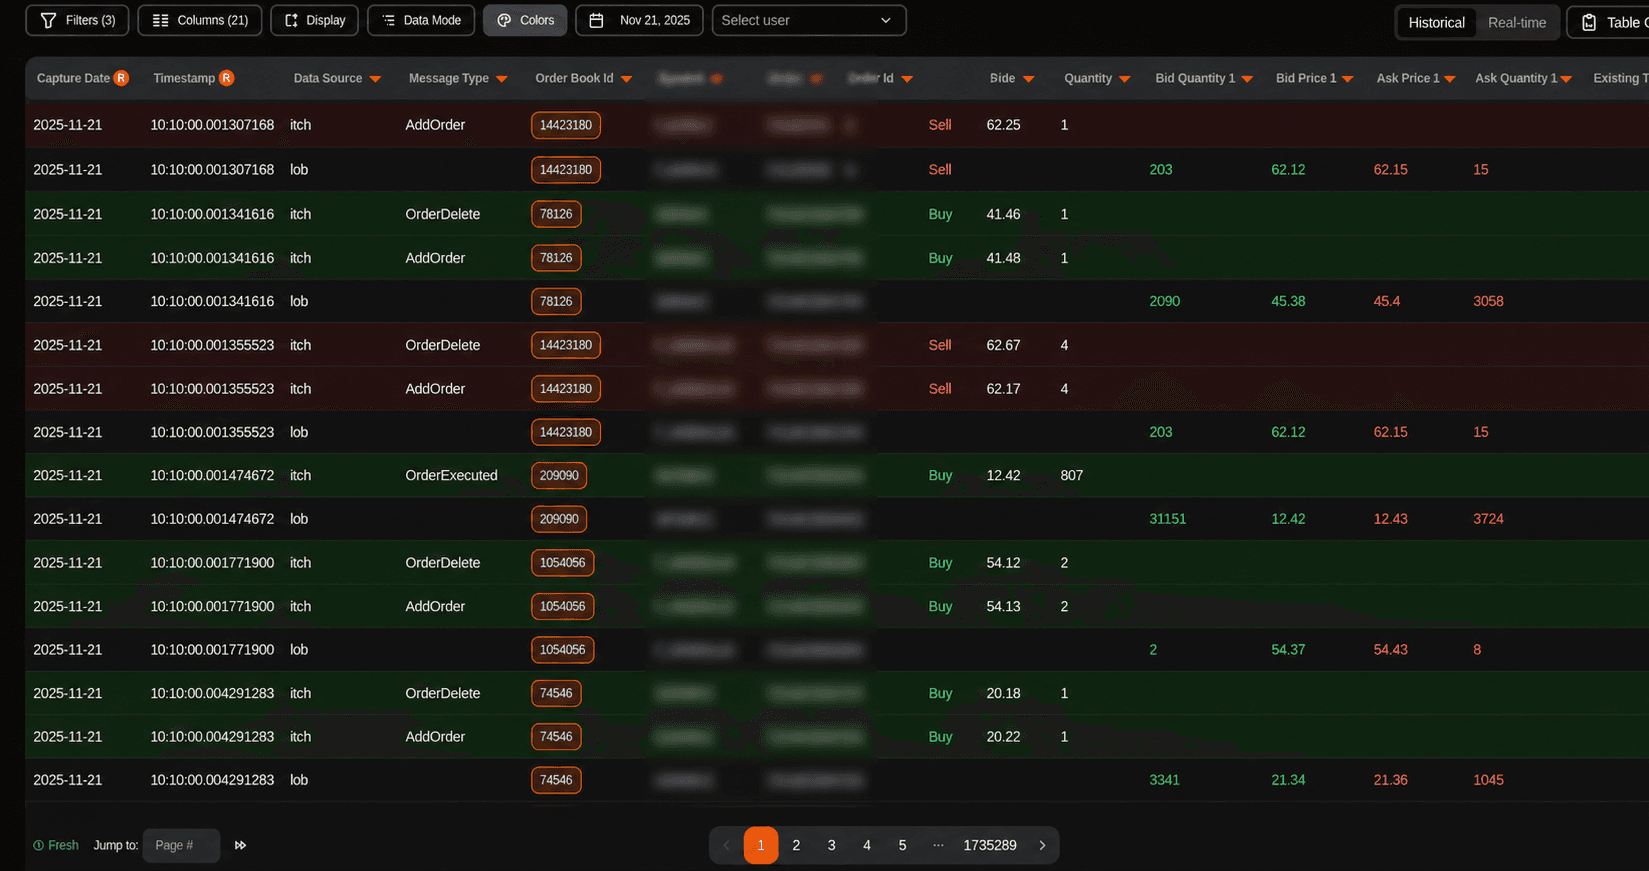Click the Table clipboard icon
The width and height of the screenshot is (1649, 871).
[x=1588, y=22]
